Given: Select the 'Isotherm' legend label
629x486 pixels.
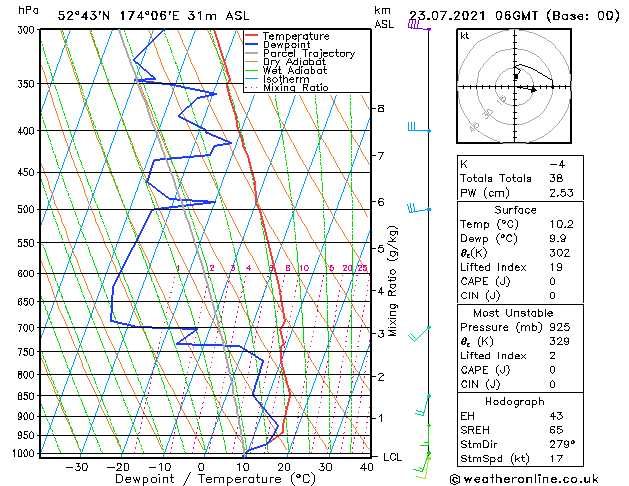Looking at the screenshot, I should point(286,79).
